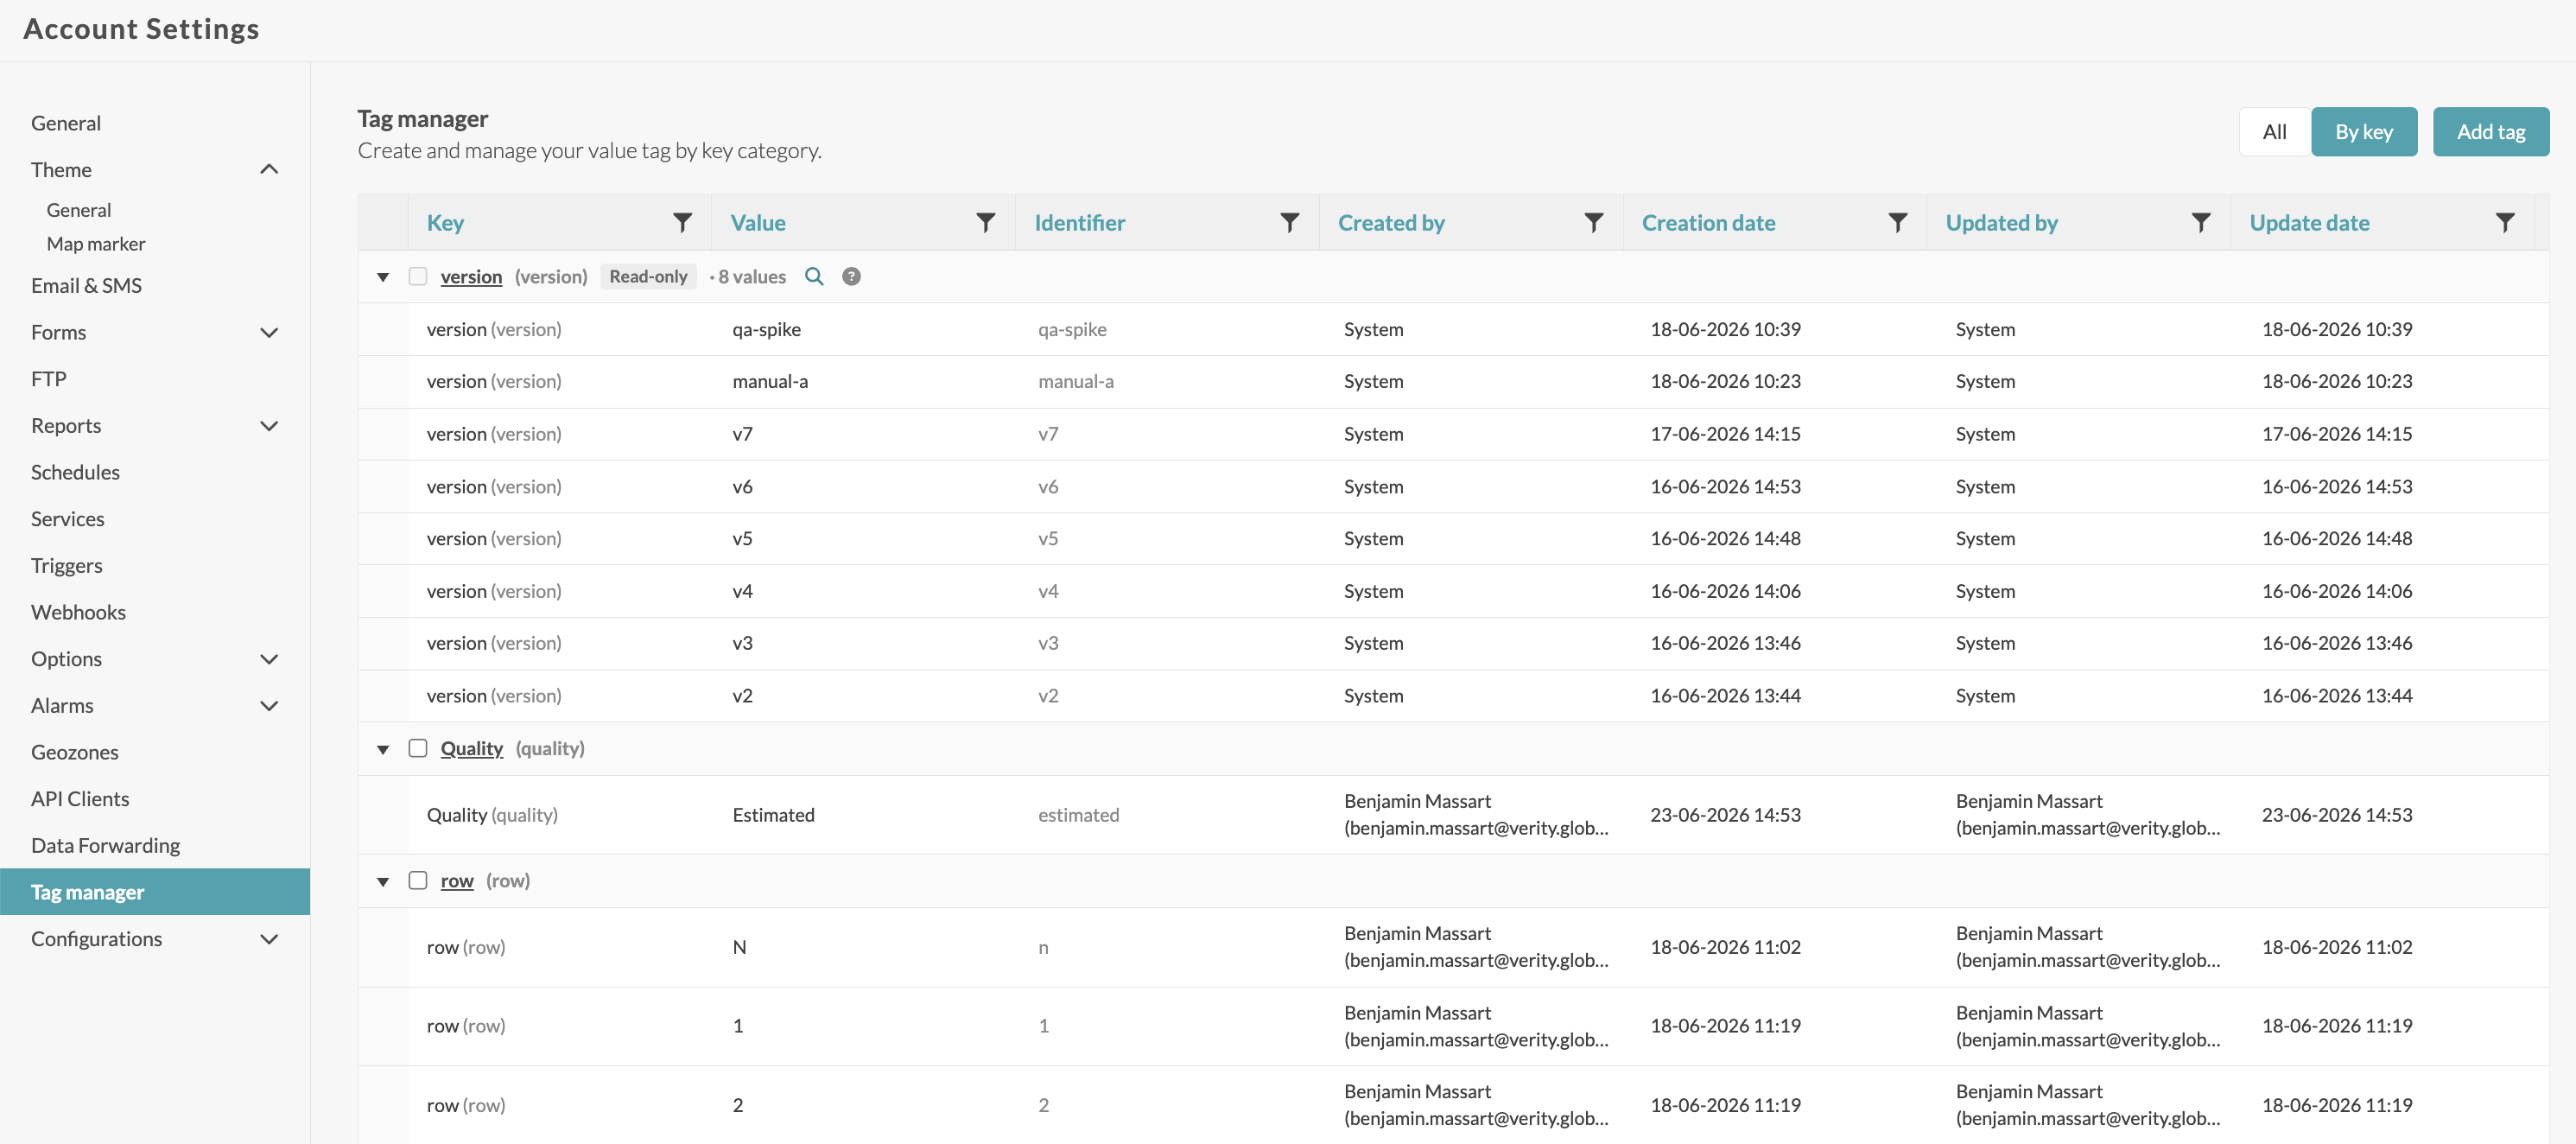The height and width of the screenshot is (1144, 2576).
Task: Switch tag view to All
Action: click(x=2274, y=132)
